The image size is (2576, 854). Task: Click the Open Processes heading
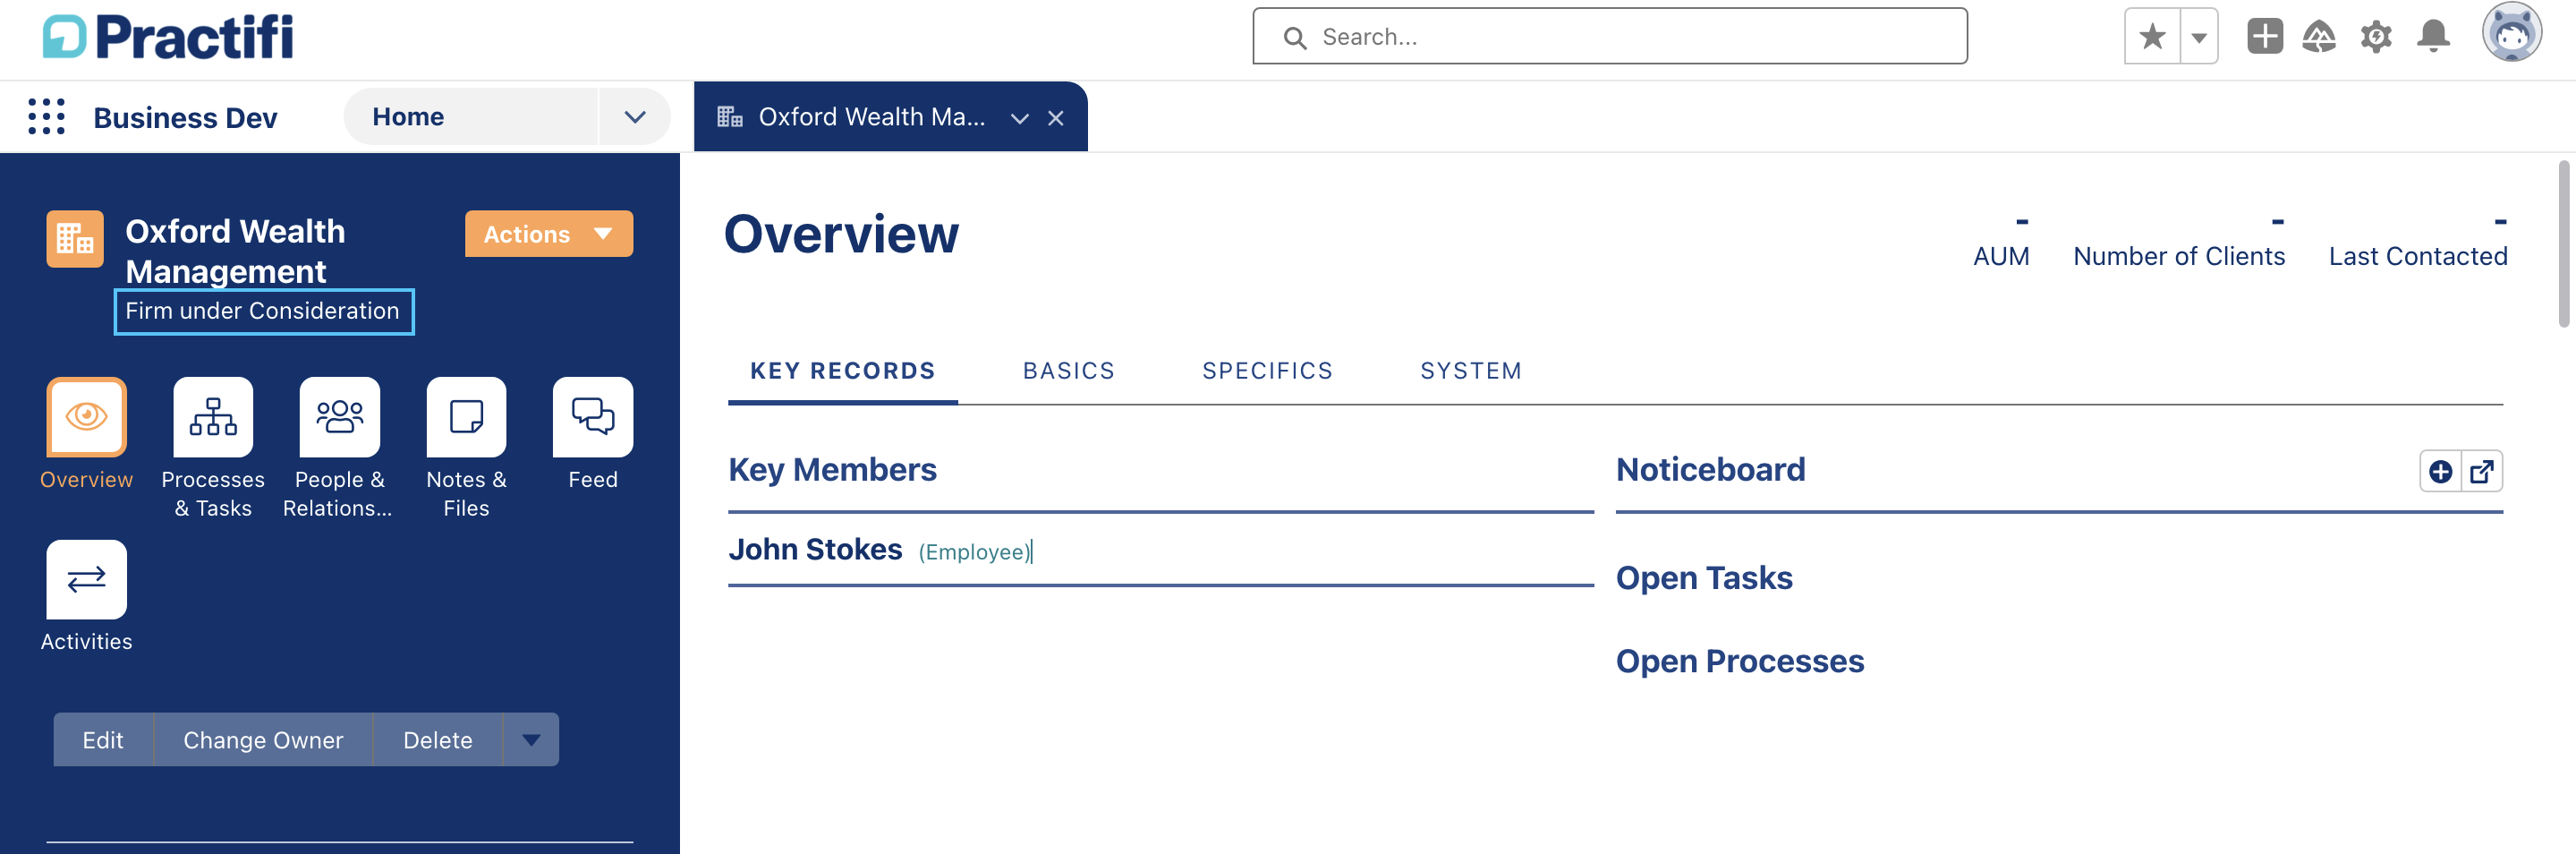click(1740, 661)
